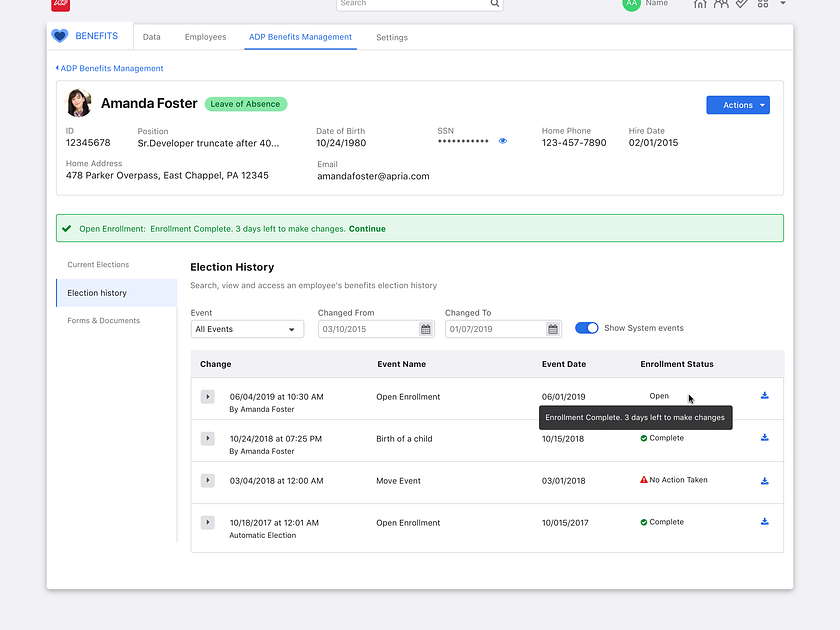Open the people icon in the header
Image resolution: width=840 pixels, height=630 pixels.
tap(721, 6)
